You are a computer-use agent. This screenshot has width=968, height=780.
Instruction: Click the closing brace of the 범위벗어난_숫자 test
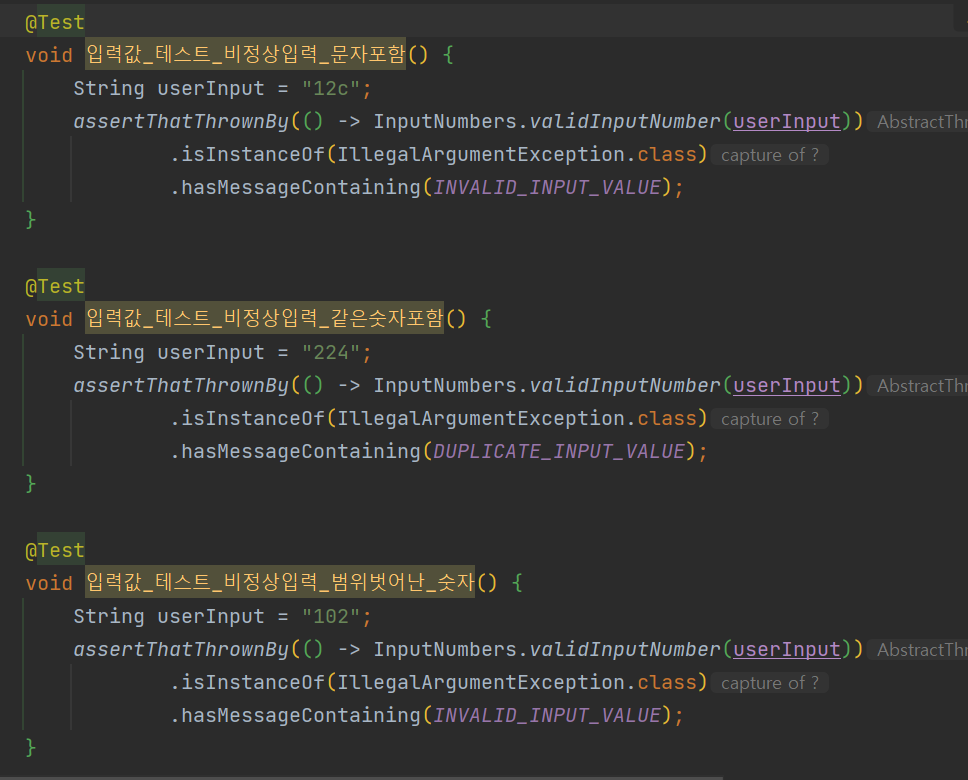click(30, 748)
